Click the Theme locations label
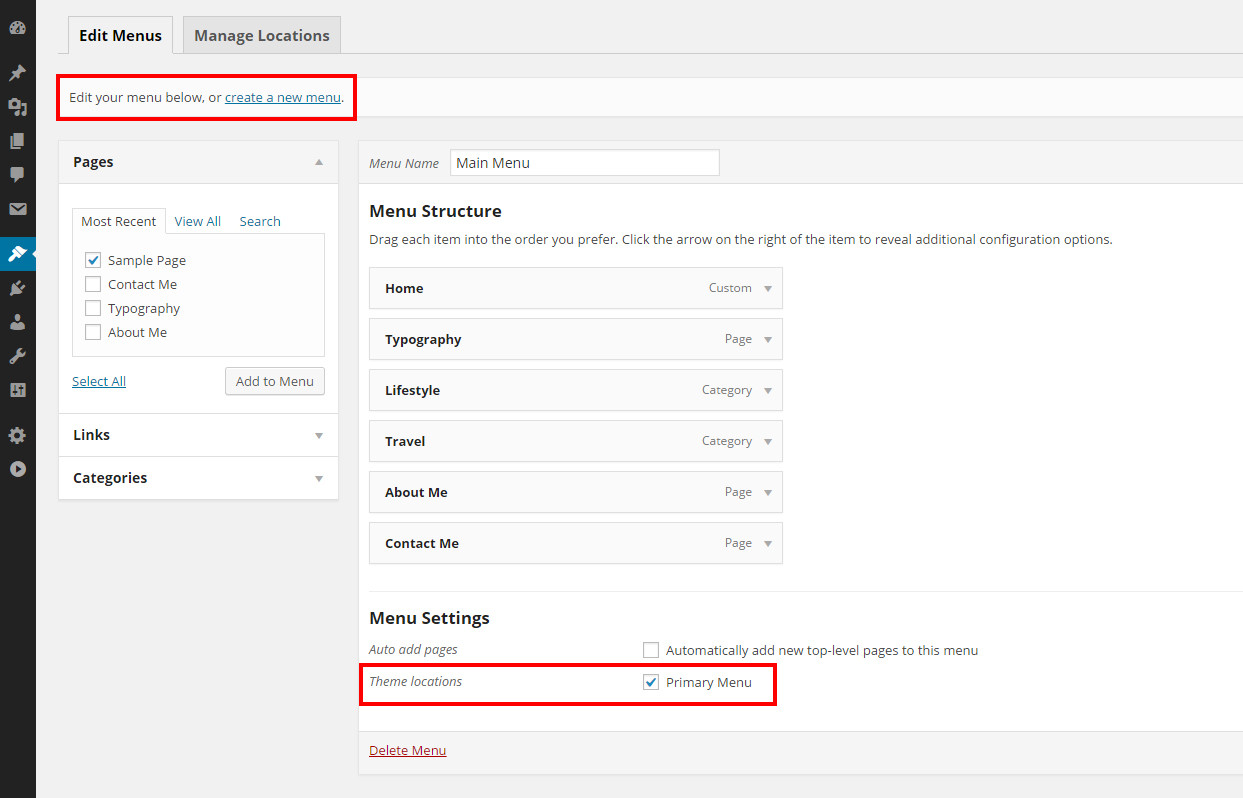Screen dimensions: 1243x798 (x=415, y=681)
